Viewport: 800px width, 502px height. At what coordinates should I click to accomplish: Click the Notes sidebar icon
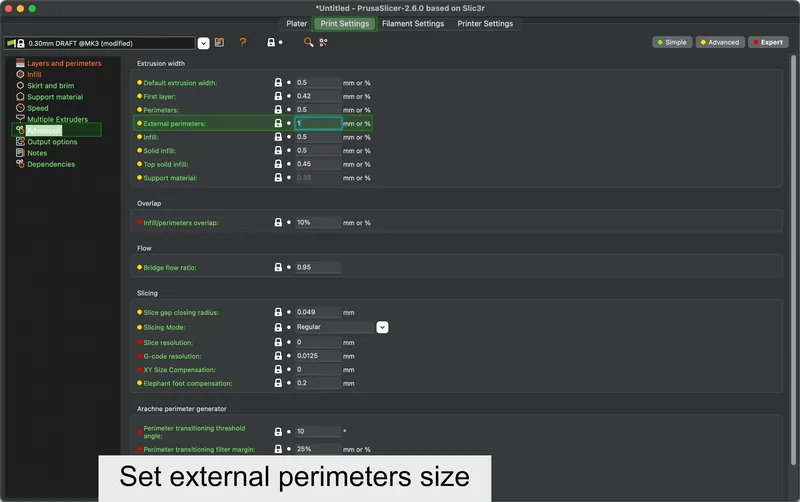[x=20, y=153]
